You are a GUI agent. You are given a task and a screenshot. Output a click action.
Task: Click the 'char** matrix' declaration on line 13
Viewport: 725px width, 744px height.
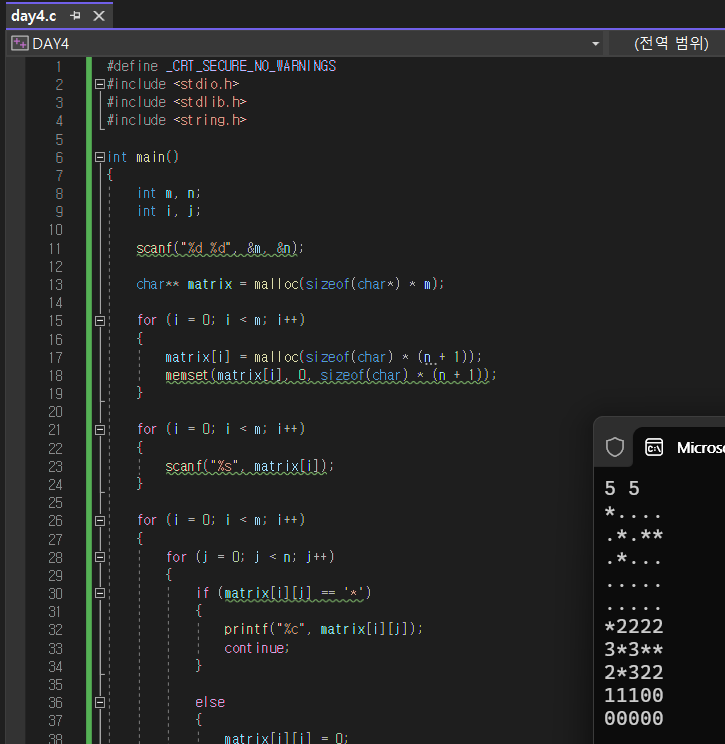tap(184, 284)
